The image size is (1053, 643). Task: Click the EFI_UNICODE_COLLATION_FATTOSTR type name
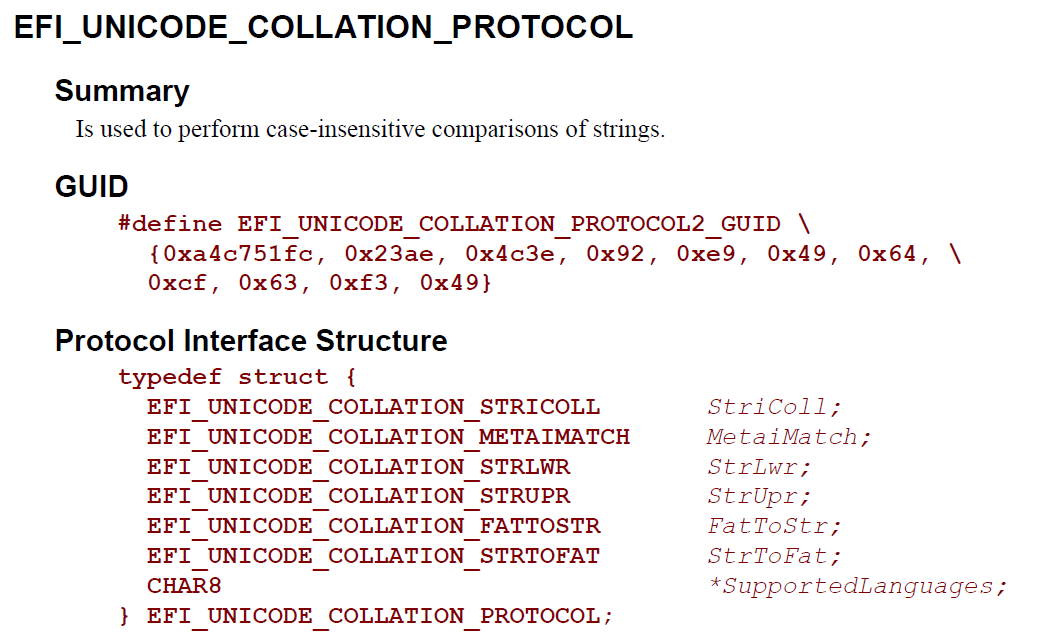[x=373, y=526]
